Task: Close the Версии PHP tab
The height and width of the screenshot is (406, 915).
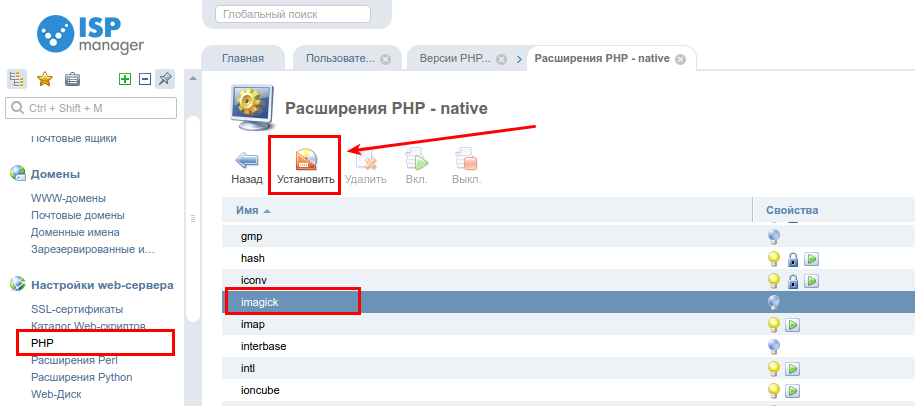Action: (501, 60)
